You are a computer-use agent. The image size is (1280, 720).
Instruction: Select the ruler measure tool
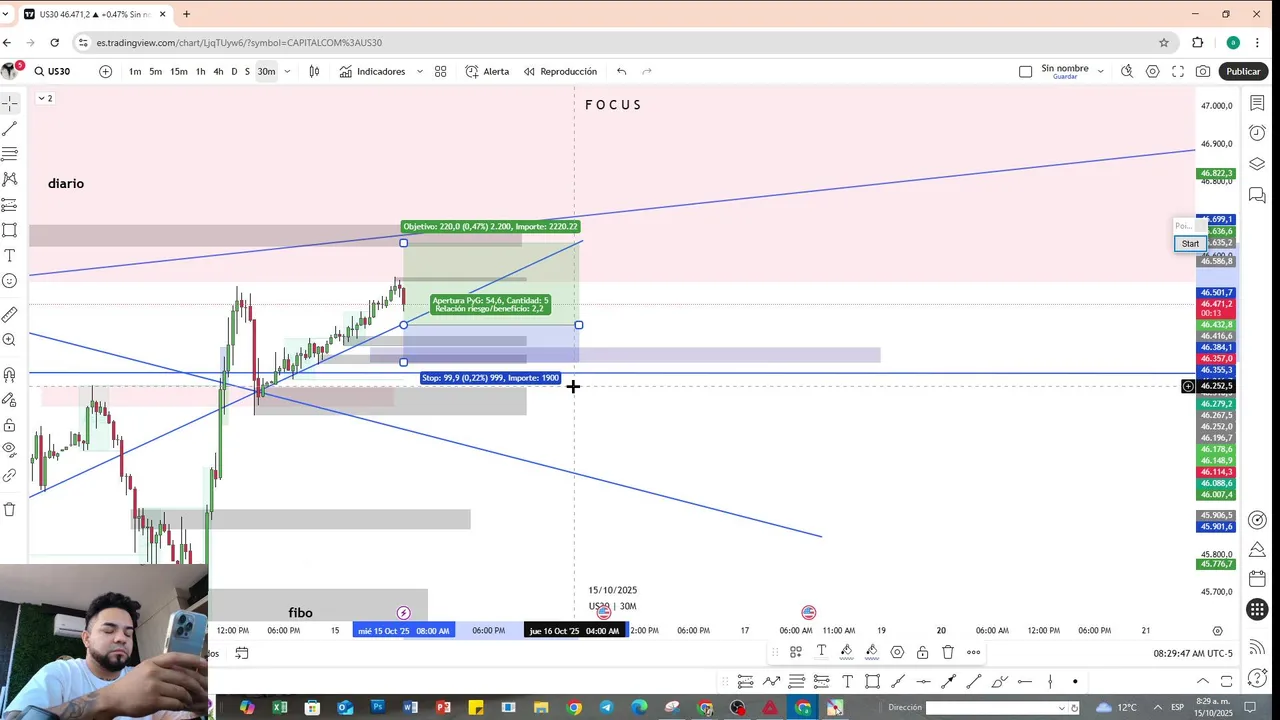point(10,315)
